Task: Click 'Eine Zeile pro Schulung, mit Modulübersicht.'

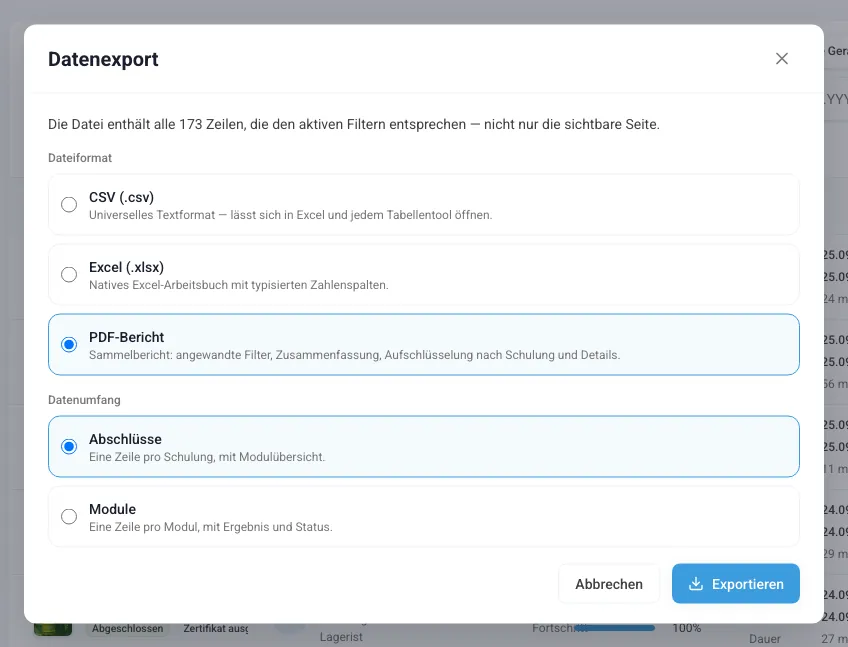Action: [207, 457]
